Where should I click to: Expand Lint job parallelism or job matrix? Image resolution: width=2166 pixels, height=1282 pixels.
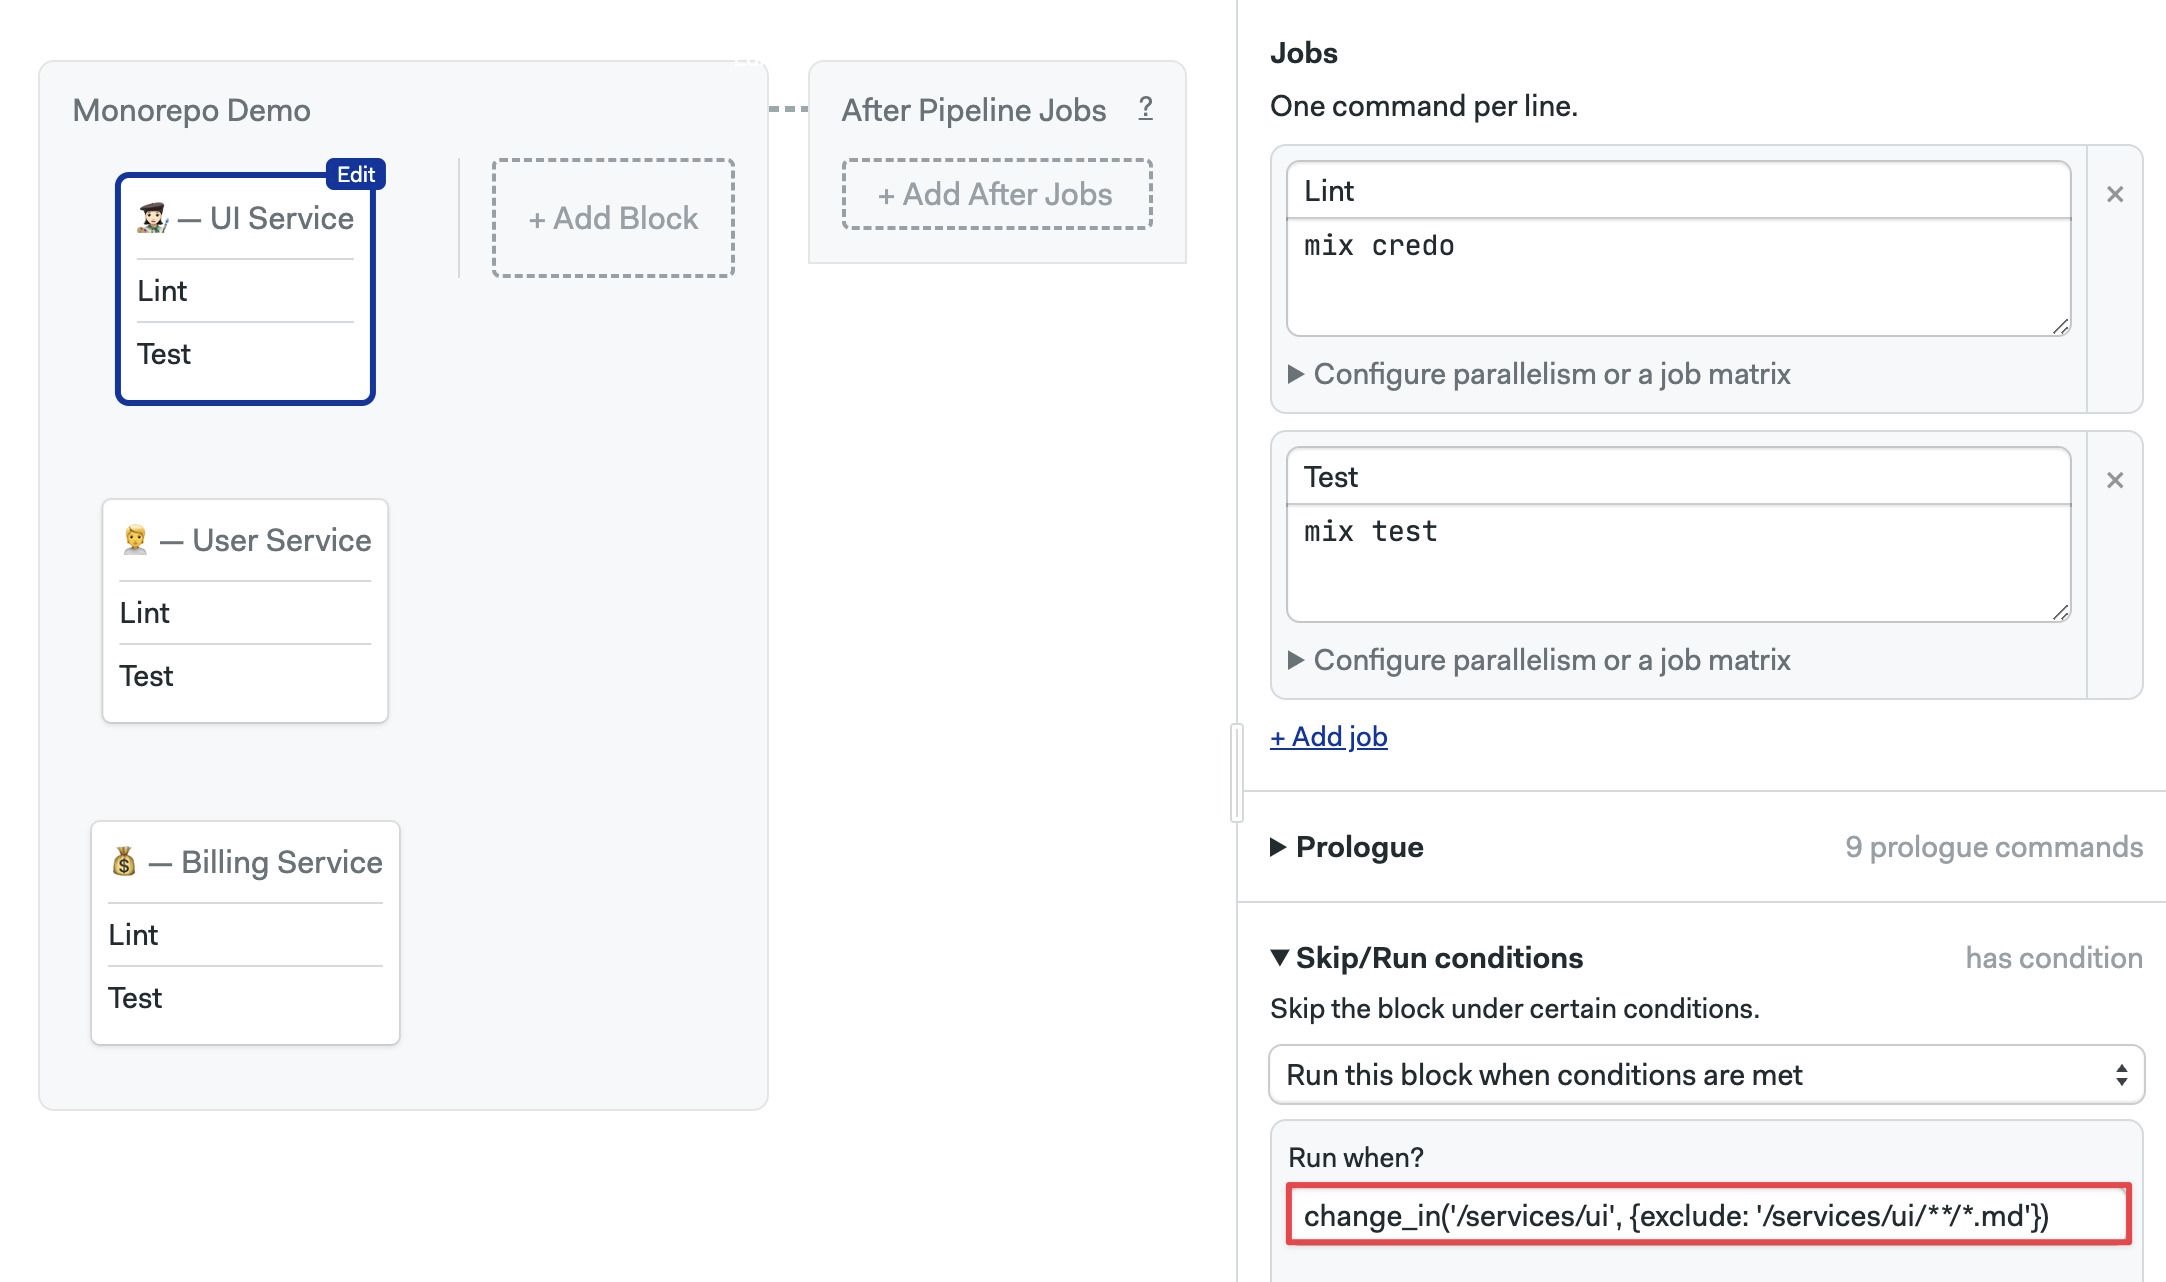(x=1540, y=374)
